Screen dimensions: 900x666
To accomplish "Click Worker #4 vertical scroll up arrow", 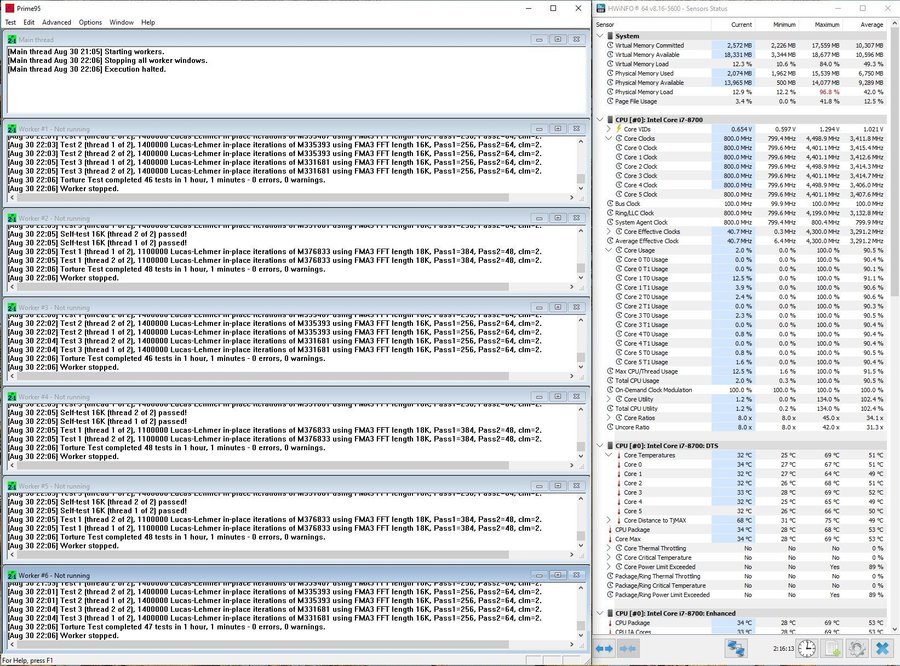I will (581, 409).
